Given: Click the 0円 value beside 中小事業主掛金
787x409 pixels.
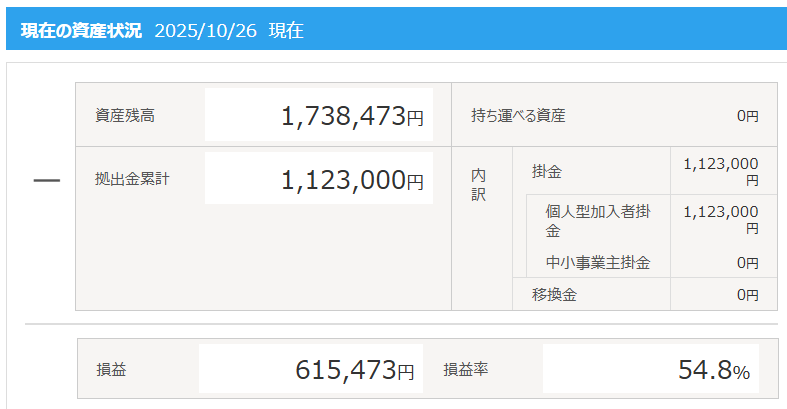Looking at the screenshot, I should tap(747, 263).
